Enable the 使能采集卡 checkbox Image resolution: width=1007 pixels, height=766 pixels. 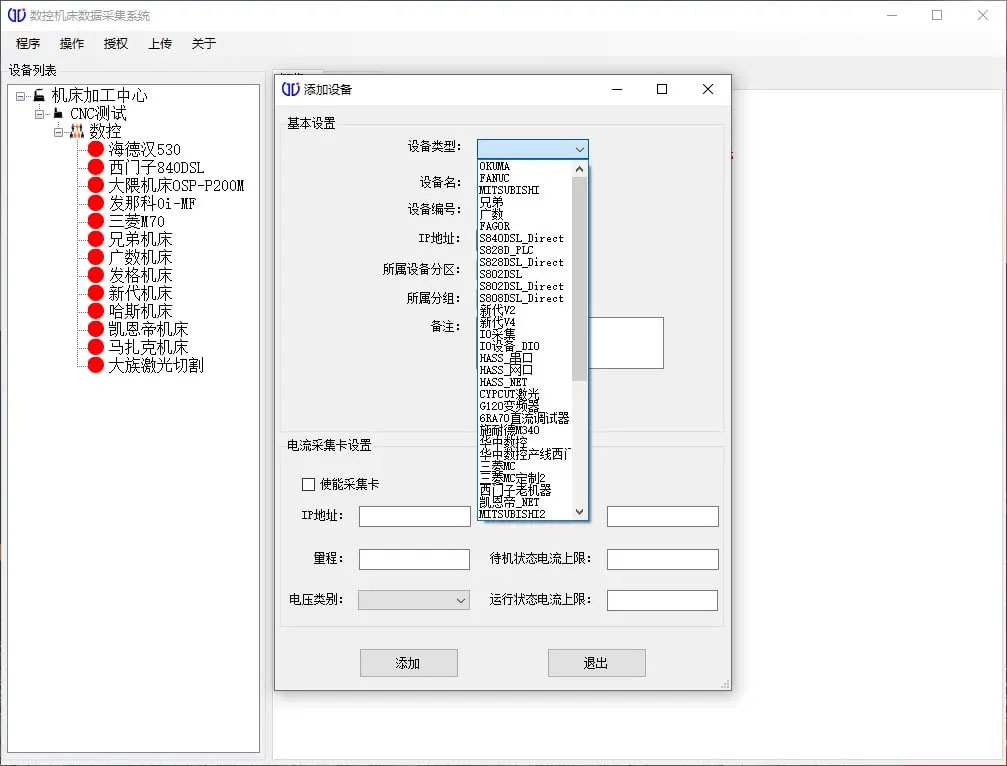pyautogui.click(x=308, y=484)
